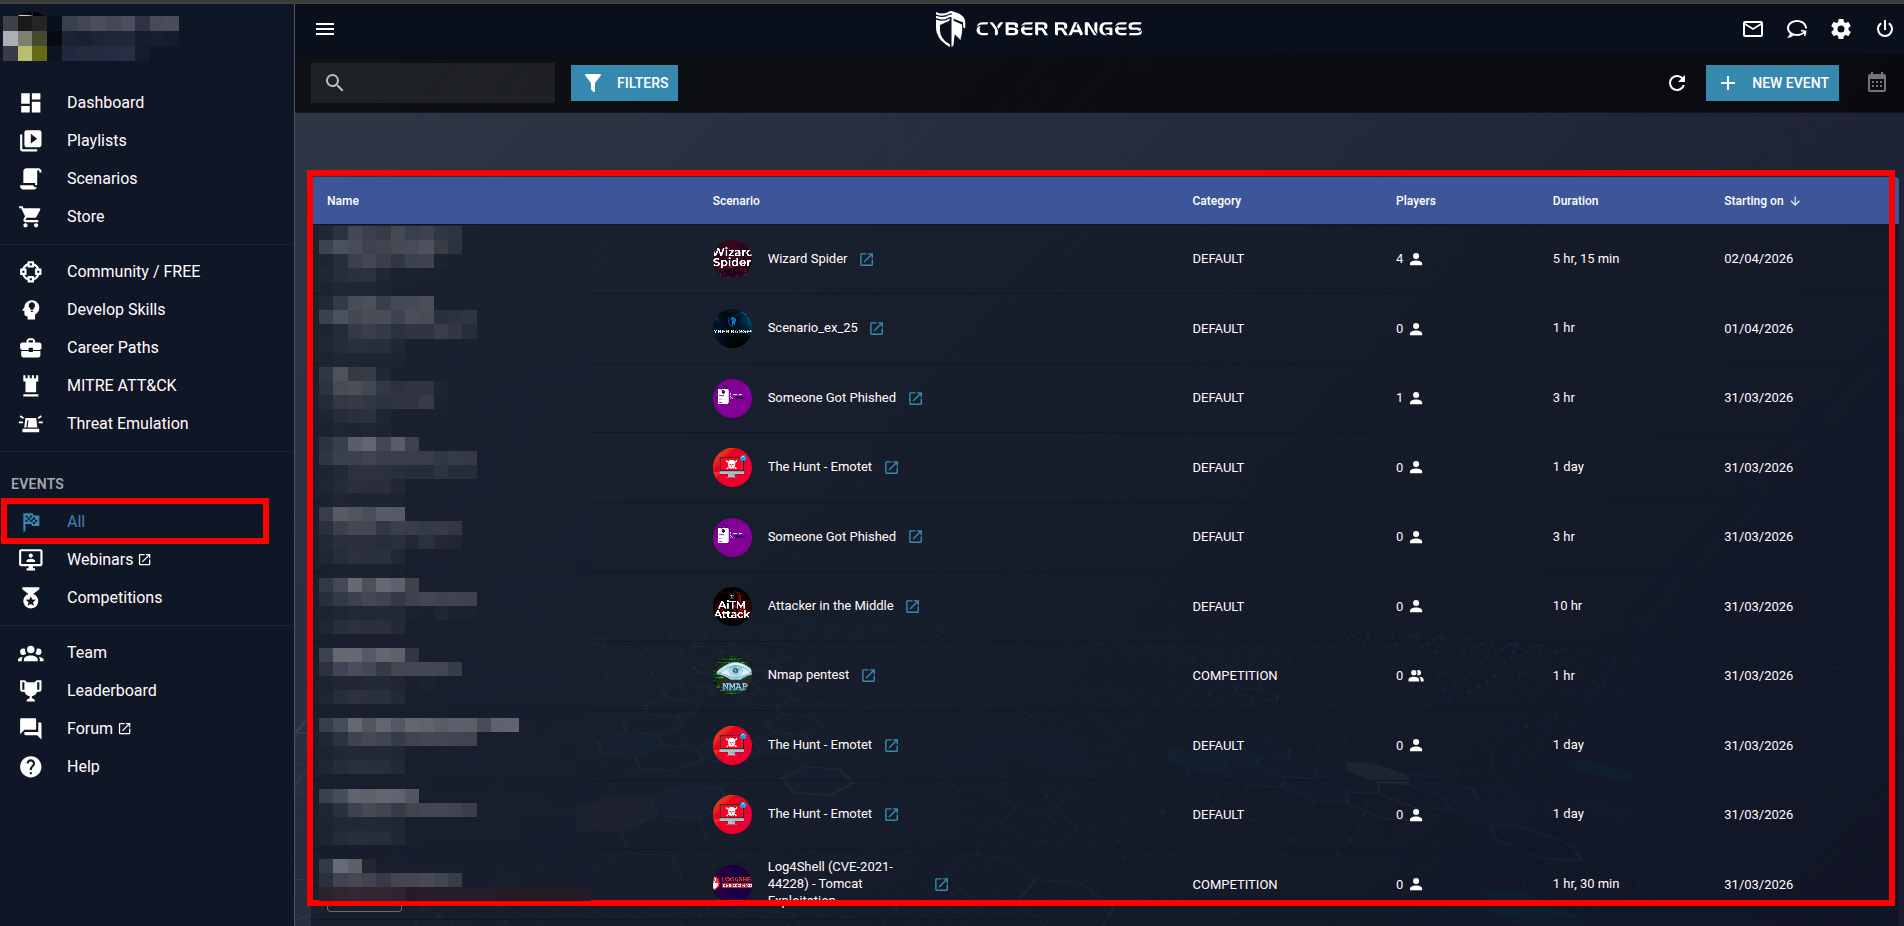The height and width of the screenshot is (926, 1904).
Task: Open the chat support icon
Action: click(1797, 29)
